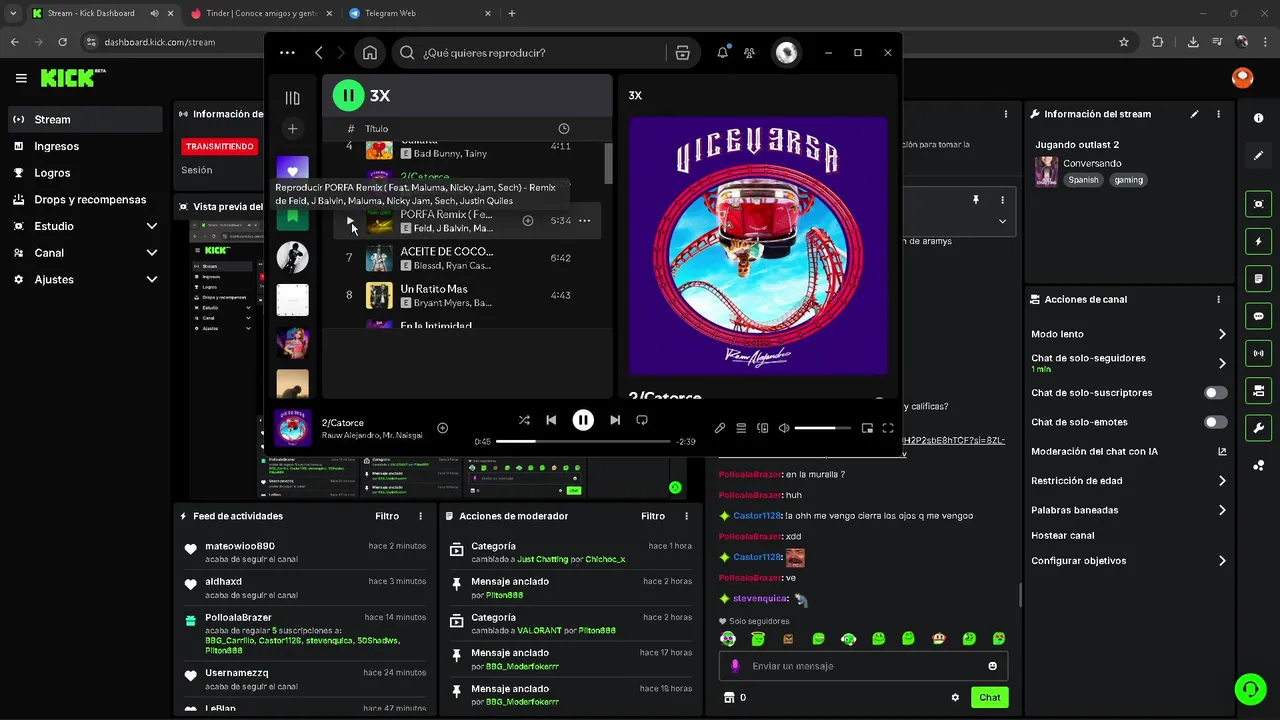The height and width of the screenshot is (720, 1280).
Task: Open Kick hamburger menu
Action: coord(21,78)
